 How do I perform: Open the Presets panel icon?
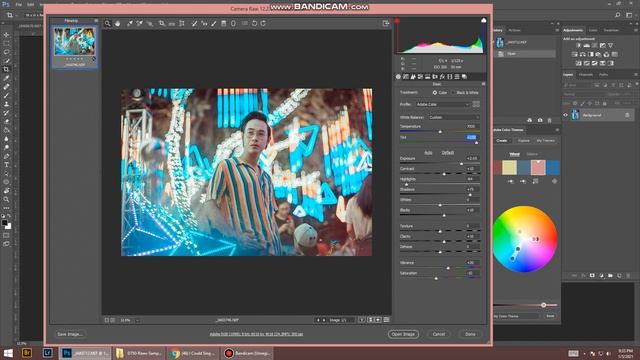click(457, 77)
